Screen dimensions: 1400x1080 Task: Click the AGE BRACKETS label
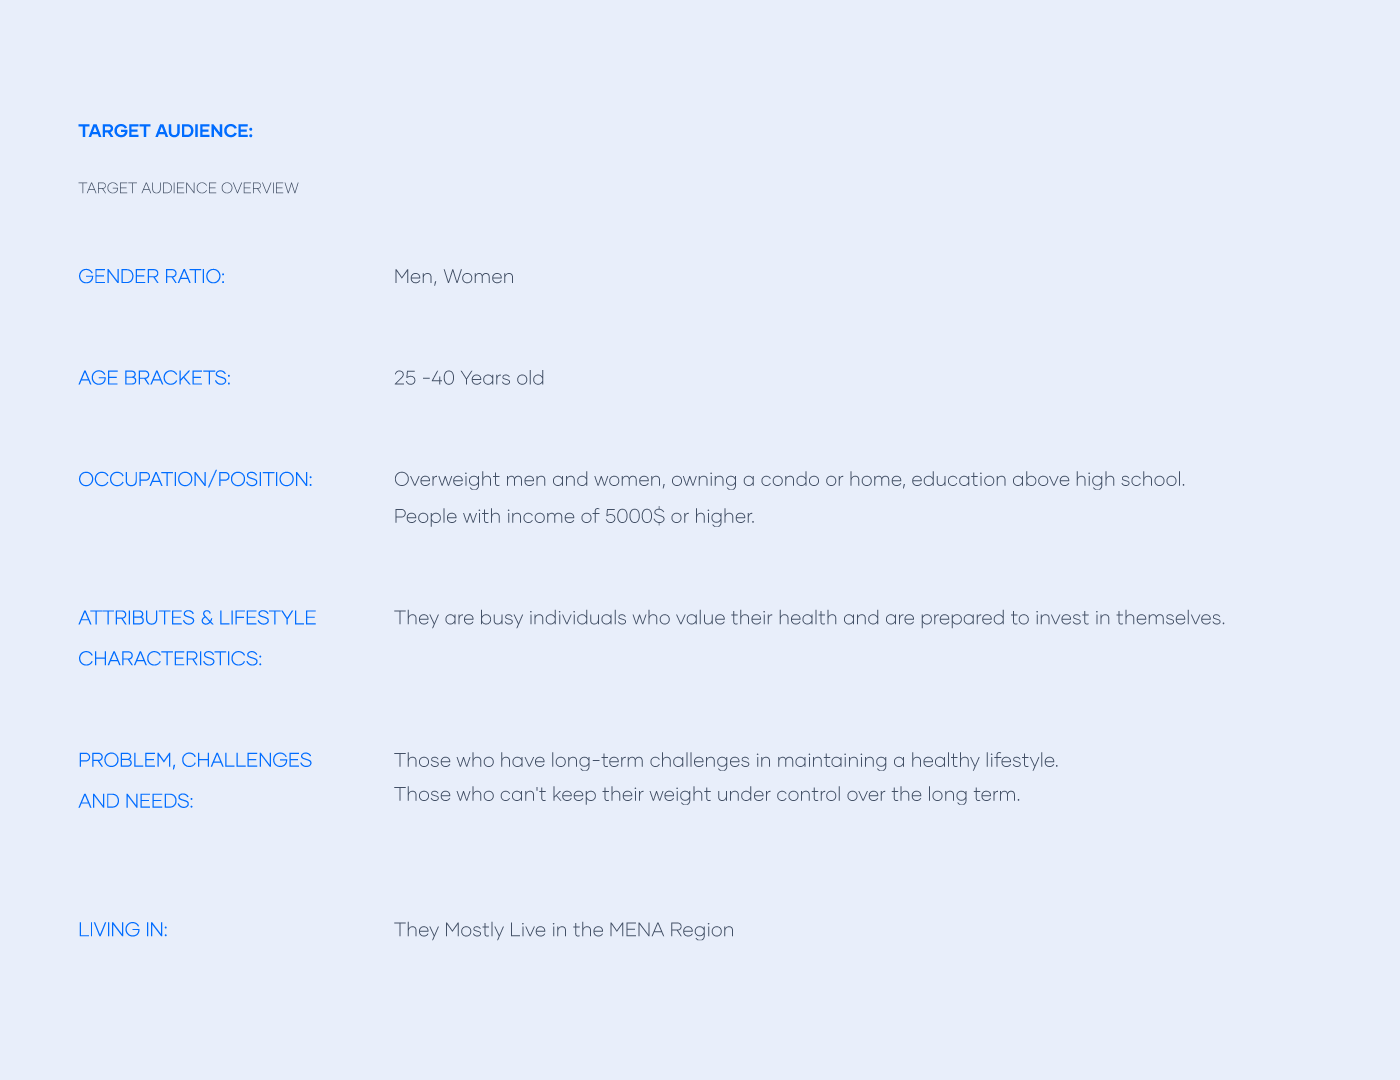[154, 378]
